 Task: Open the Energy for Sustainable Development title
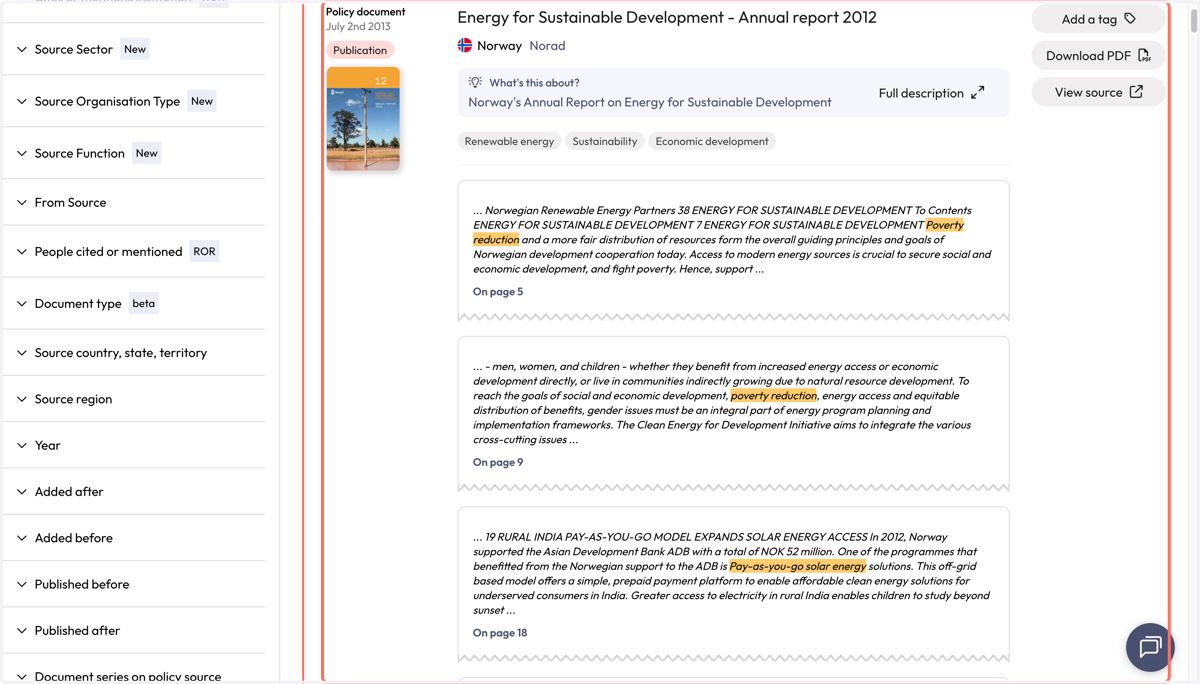[667, 17]
